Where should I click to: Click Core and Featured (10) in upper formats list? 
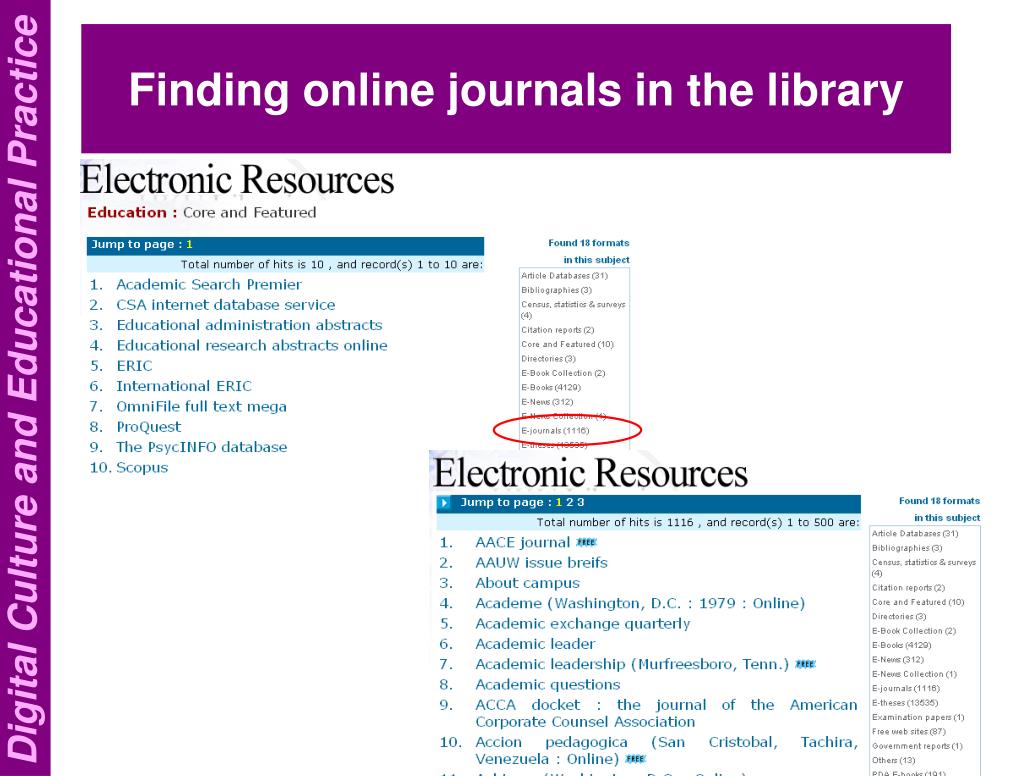pyautogui.click(x=568, y=344)
